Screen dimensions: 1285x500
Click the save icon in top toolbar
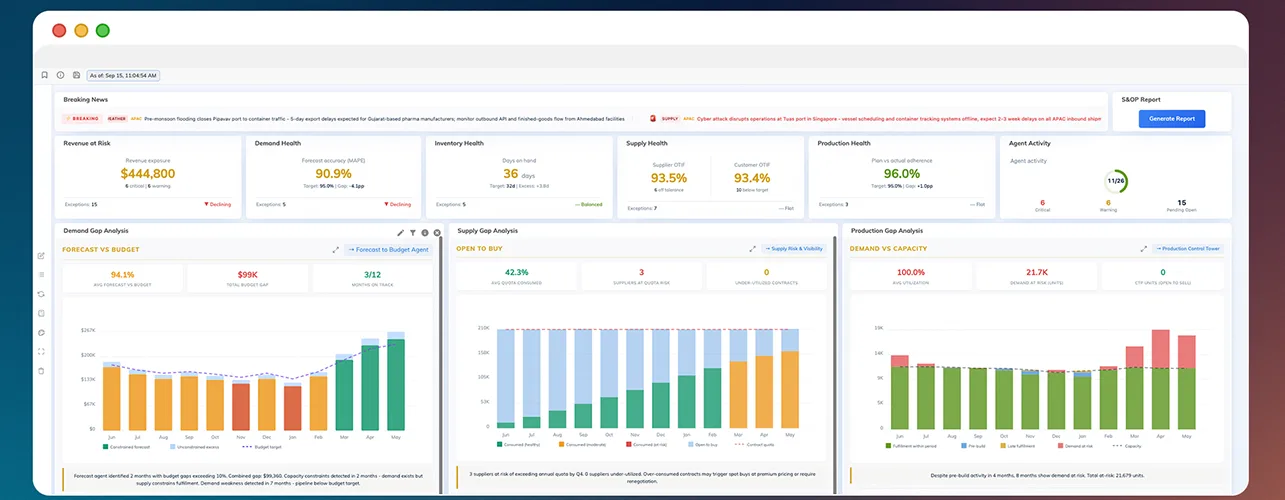point(76,75)
